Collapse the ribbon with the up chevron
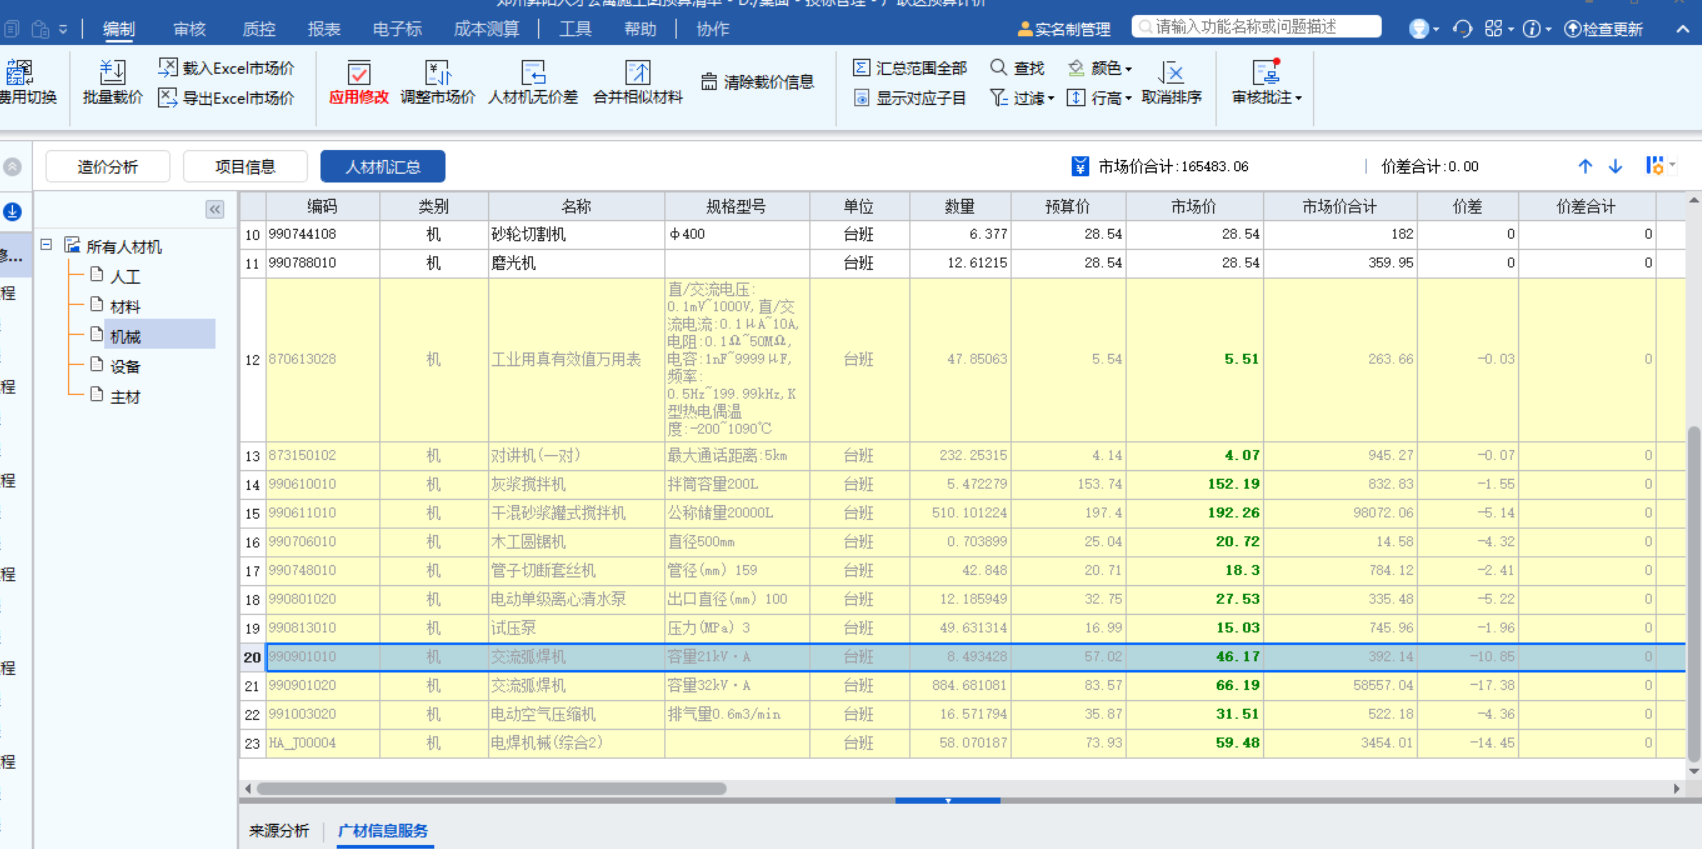The width and height of the screenshot is (1702, 849). [1683, 29]
